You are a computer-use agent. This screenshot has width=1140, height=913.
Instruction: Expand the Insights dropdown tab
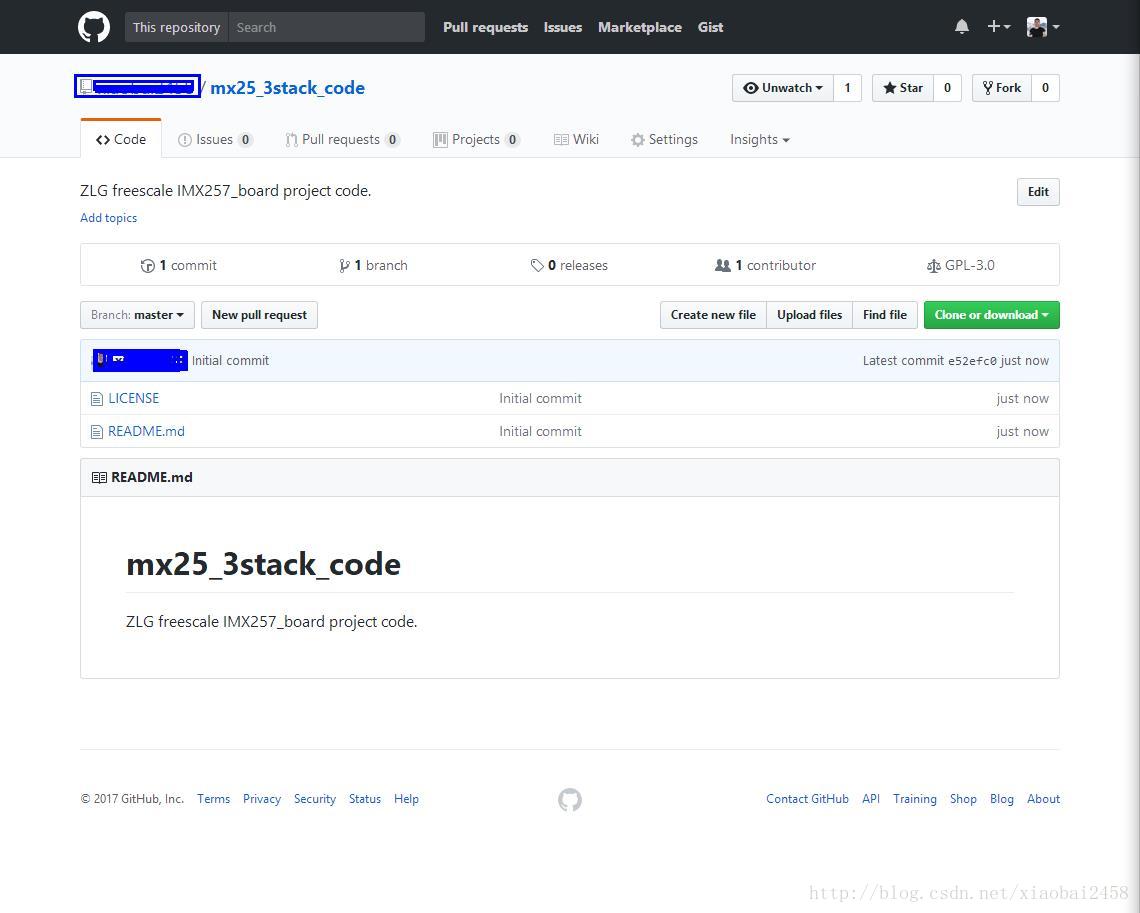pyautogui.click(x=760, y=140)
